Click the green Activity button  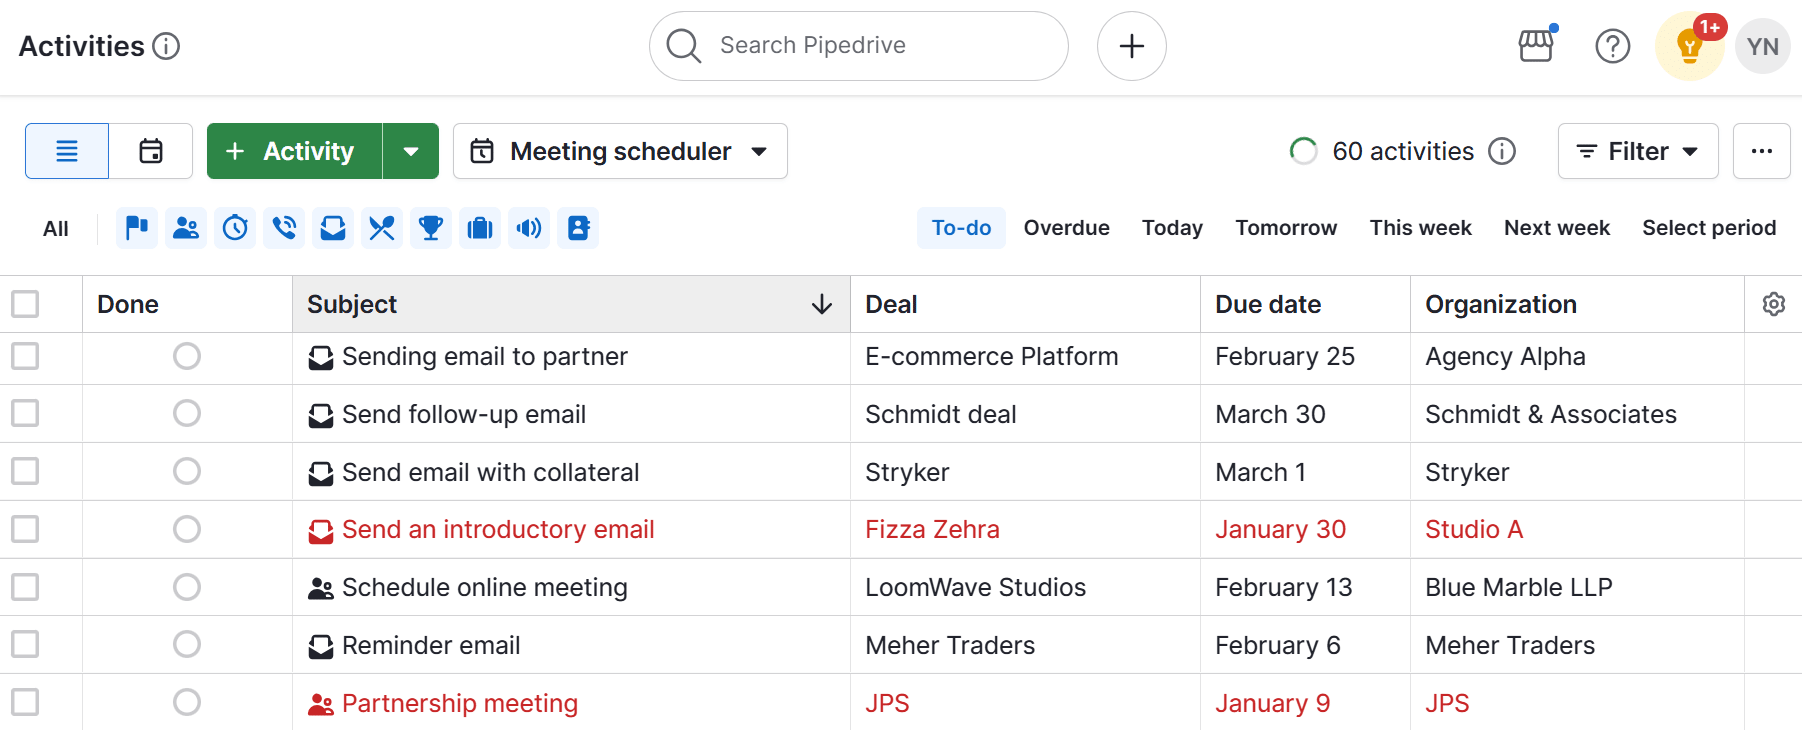point(294,151)
